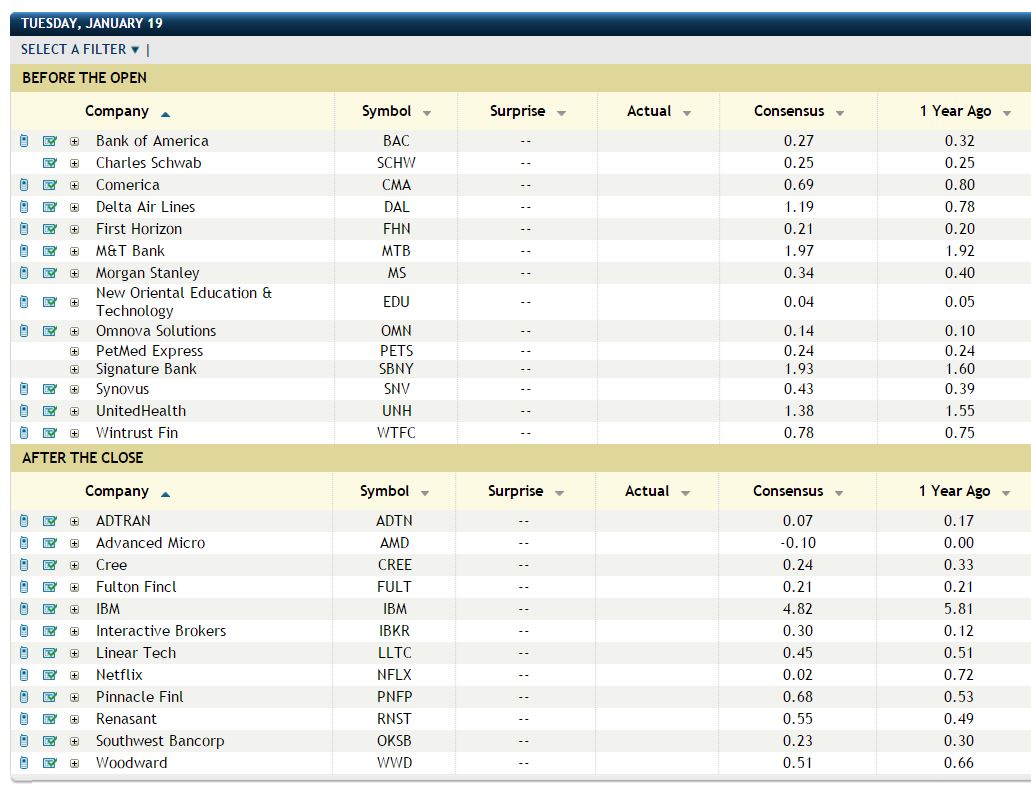Expand the PetMed Express row
Viewport: 1031px width, 794px height.
74,351
